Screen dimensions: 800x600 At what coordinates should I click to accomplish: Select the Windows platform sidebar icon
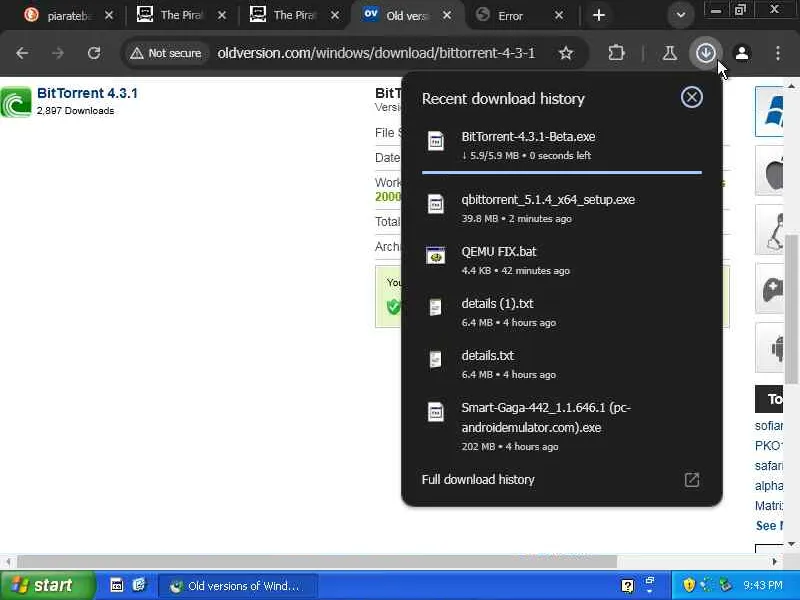pyautogui.click(x=770, y=111)
